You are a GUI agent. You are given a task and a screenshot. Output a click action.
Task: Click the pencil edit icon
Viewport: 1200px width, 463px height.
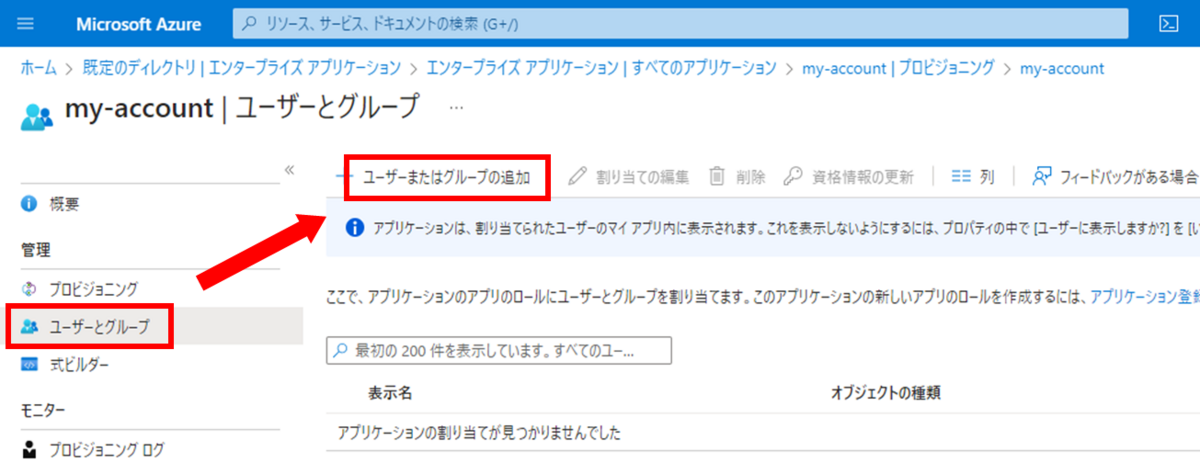tap(576, 177)
